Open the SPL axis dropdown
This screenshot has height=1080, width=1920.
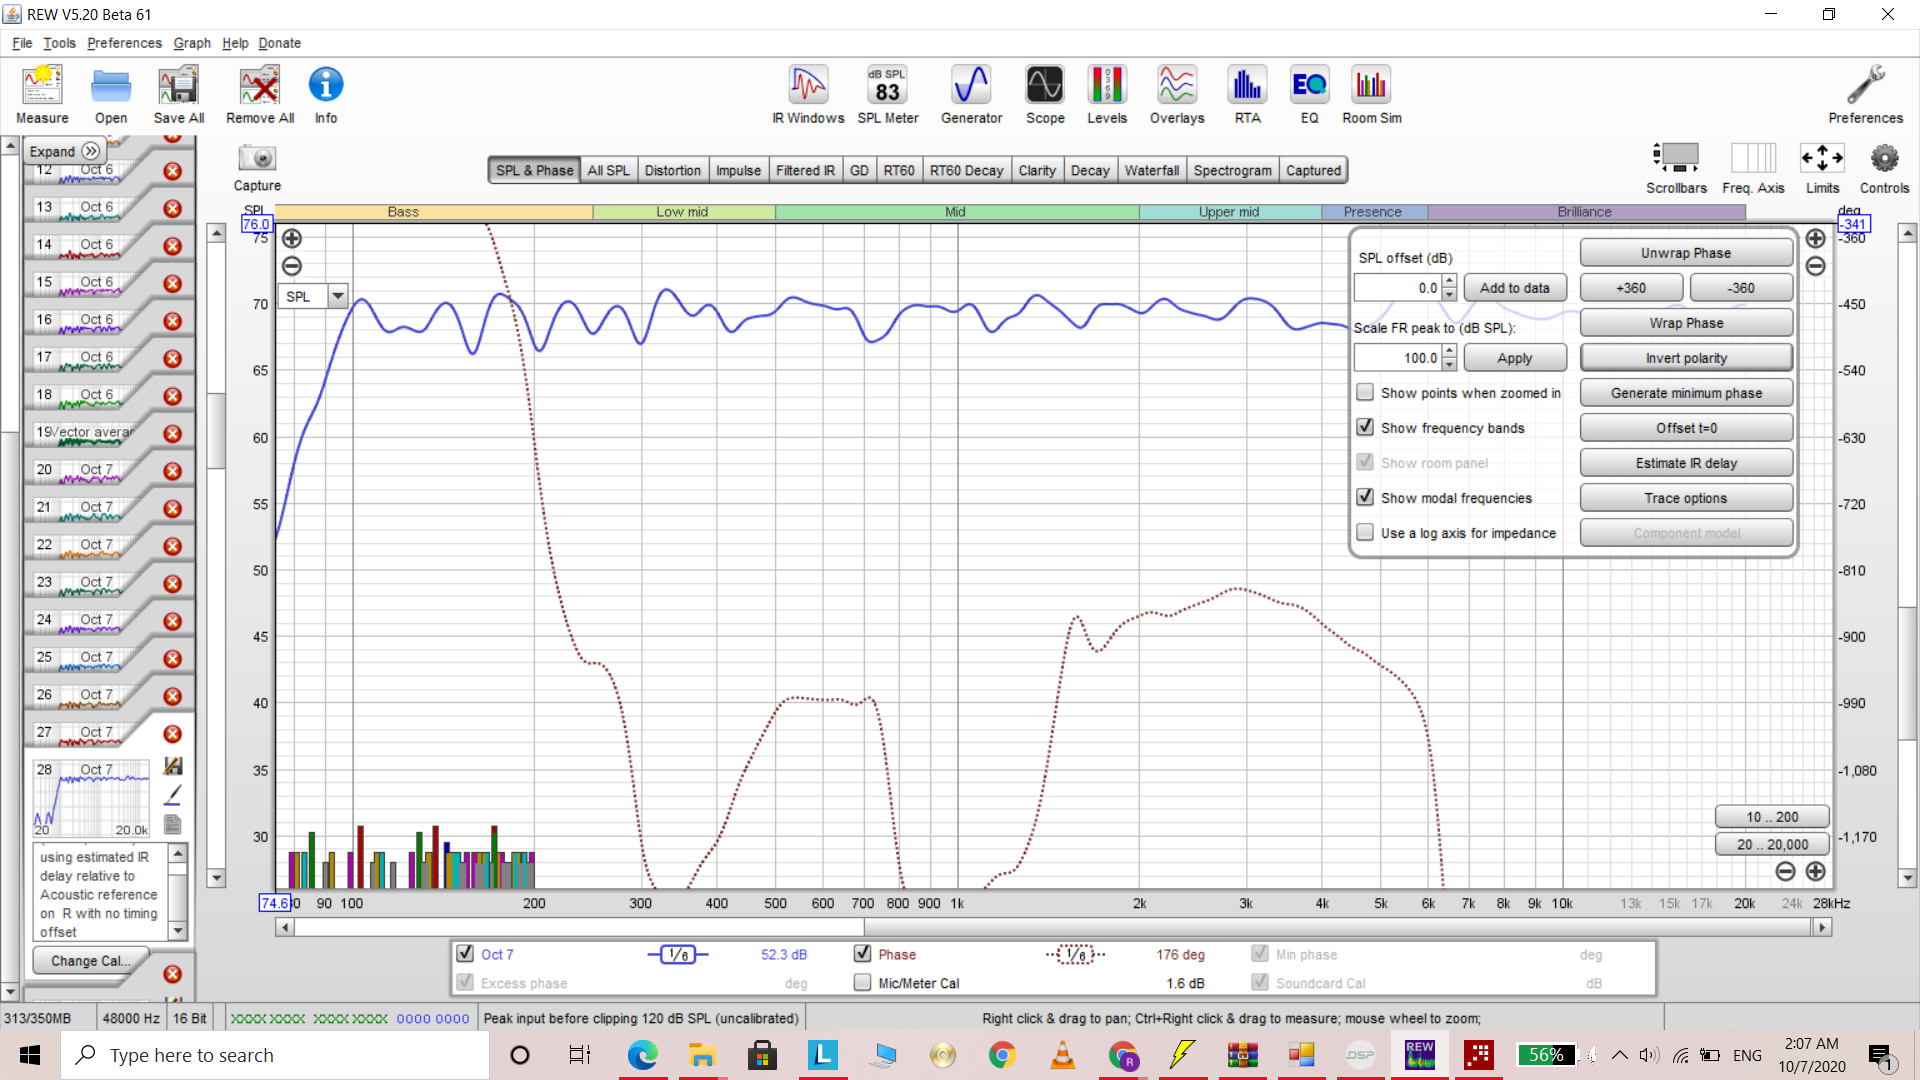pyautogui.click(x=338, y=296)
